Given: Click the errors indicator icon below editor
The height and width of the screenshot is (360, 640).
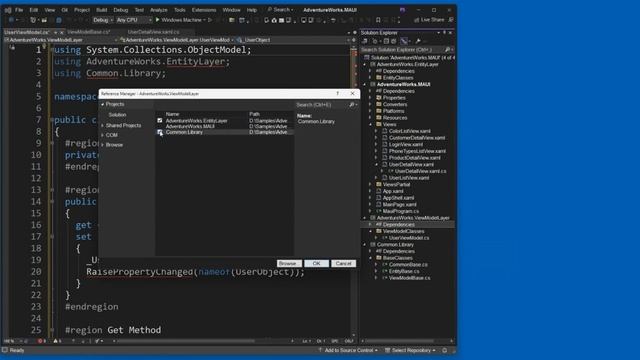Looking at the screenshot, I should click(41, 341).
